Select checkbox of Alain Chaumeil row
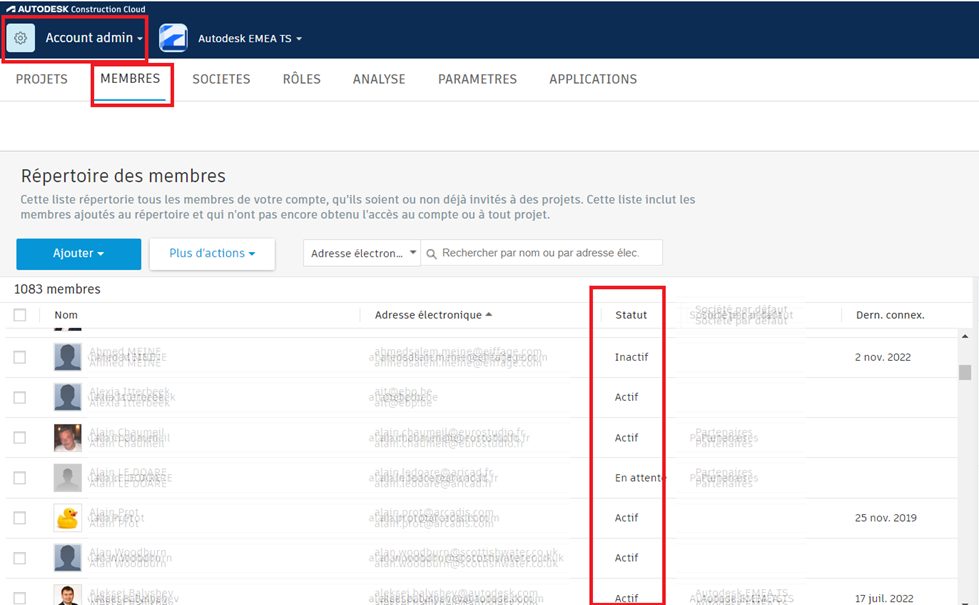 pos(20,438)
